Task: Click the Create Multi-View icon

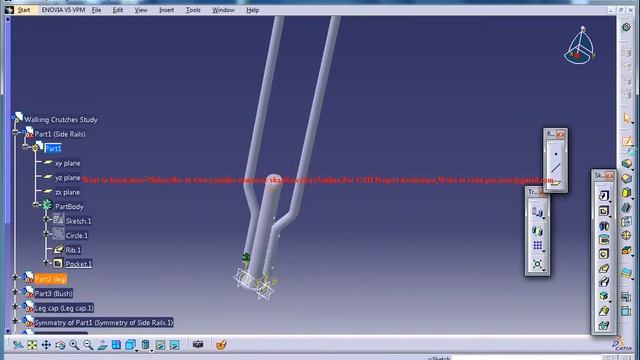Action: pos(116,345)
